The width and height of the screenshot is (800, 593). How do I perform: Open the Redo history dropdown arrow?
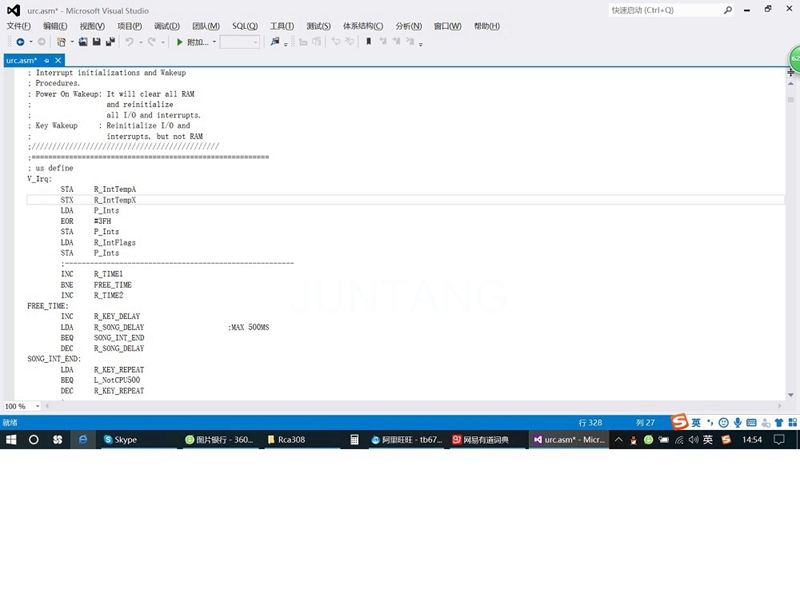(x=163, y=42)
